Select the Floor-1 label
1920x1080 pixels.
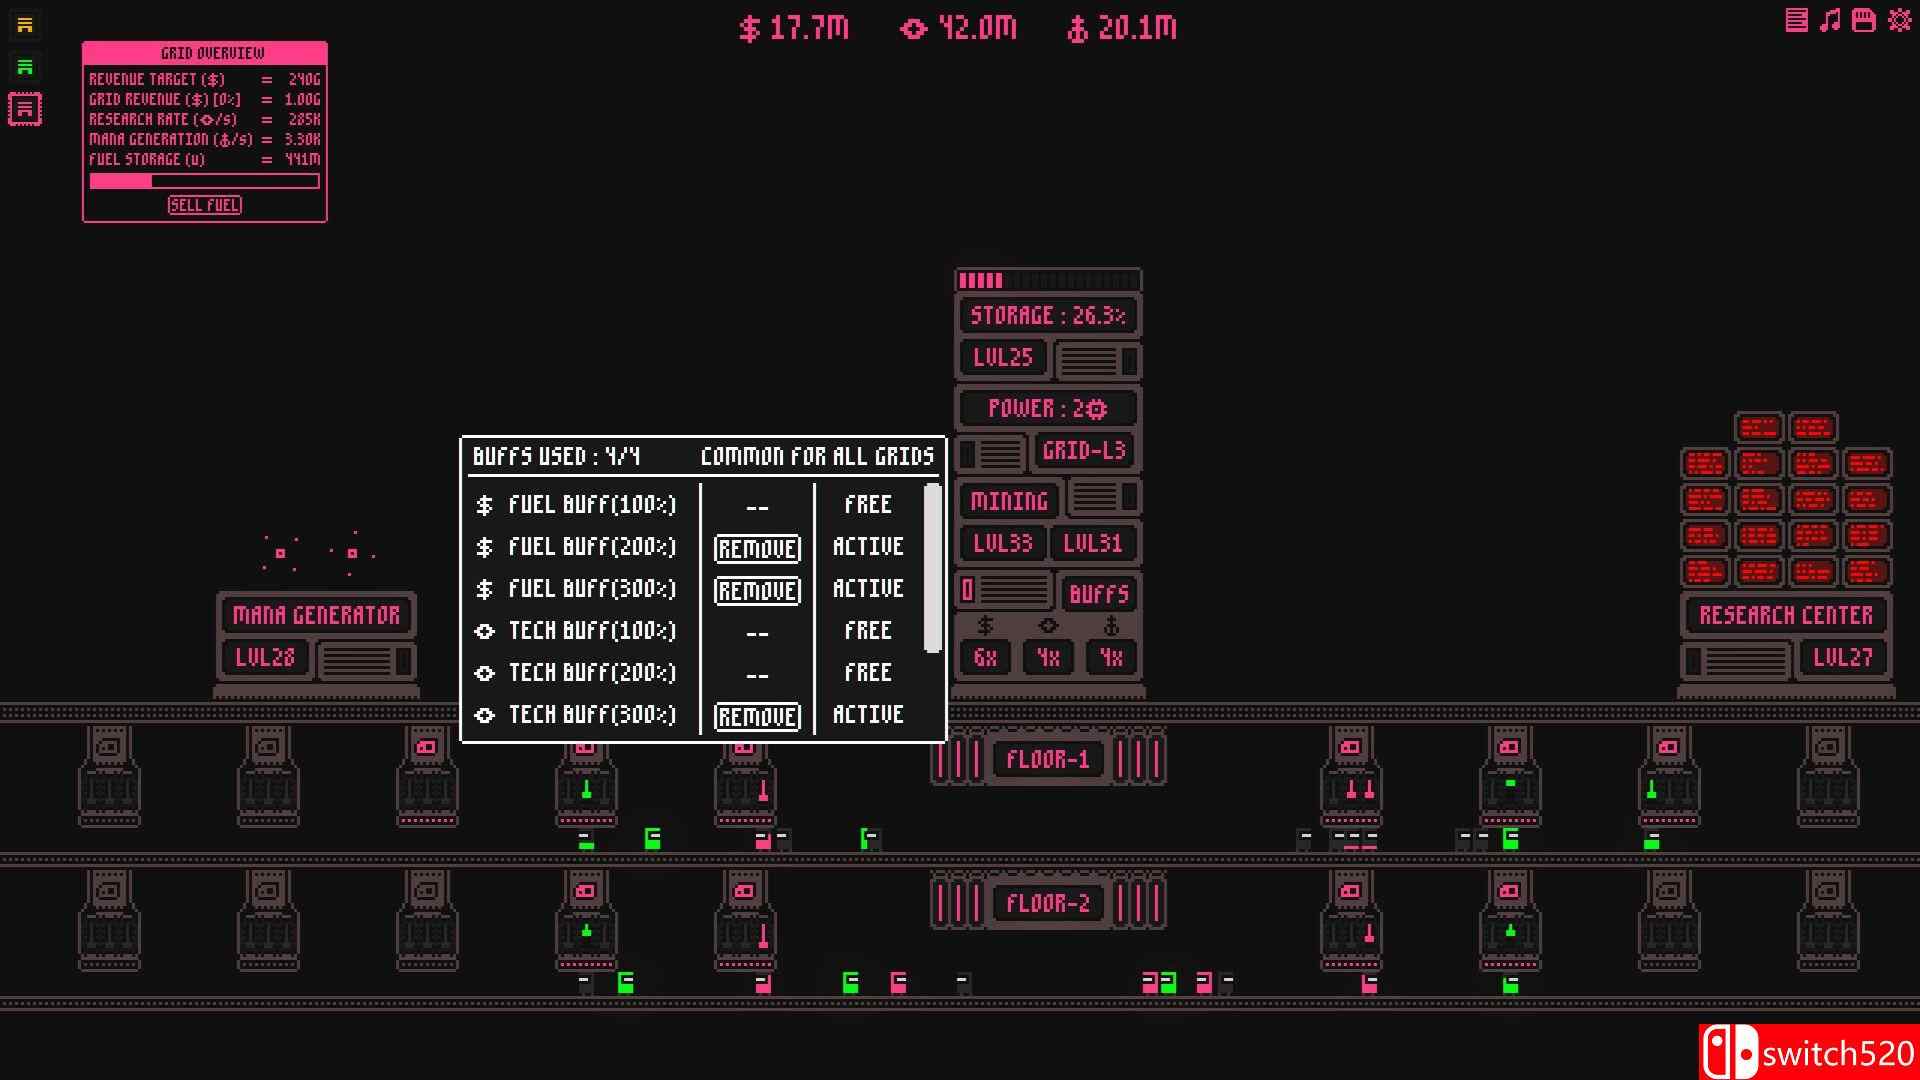tap(1047, 759)
